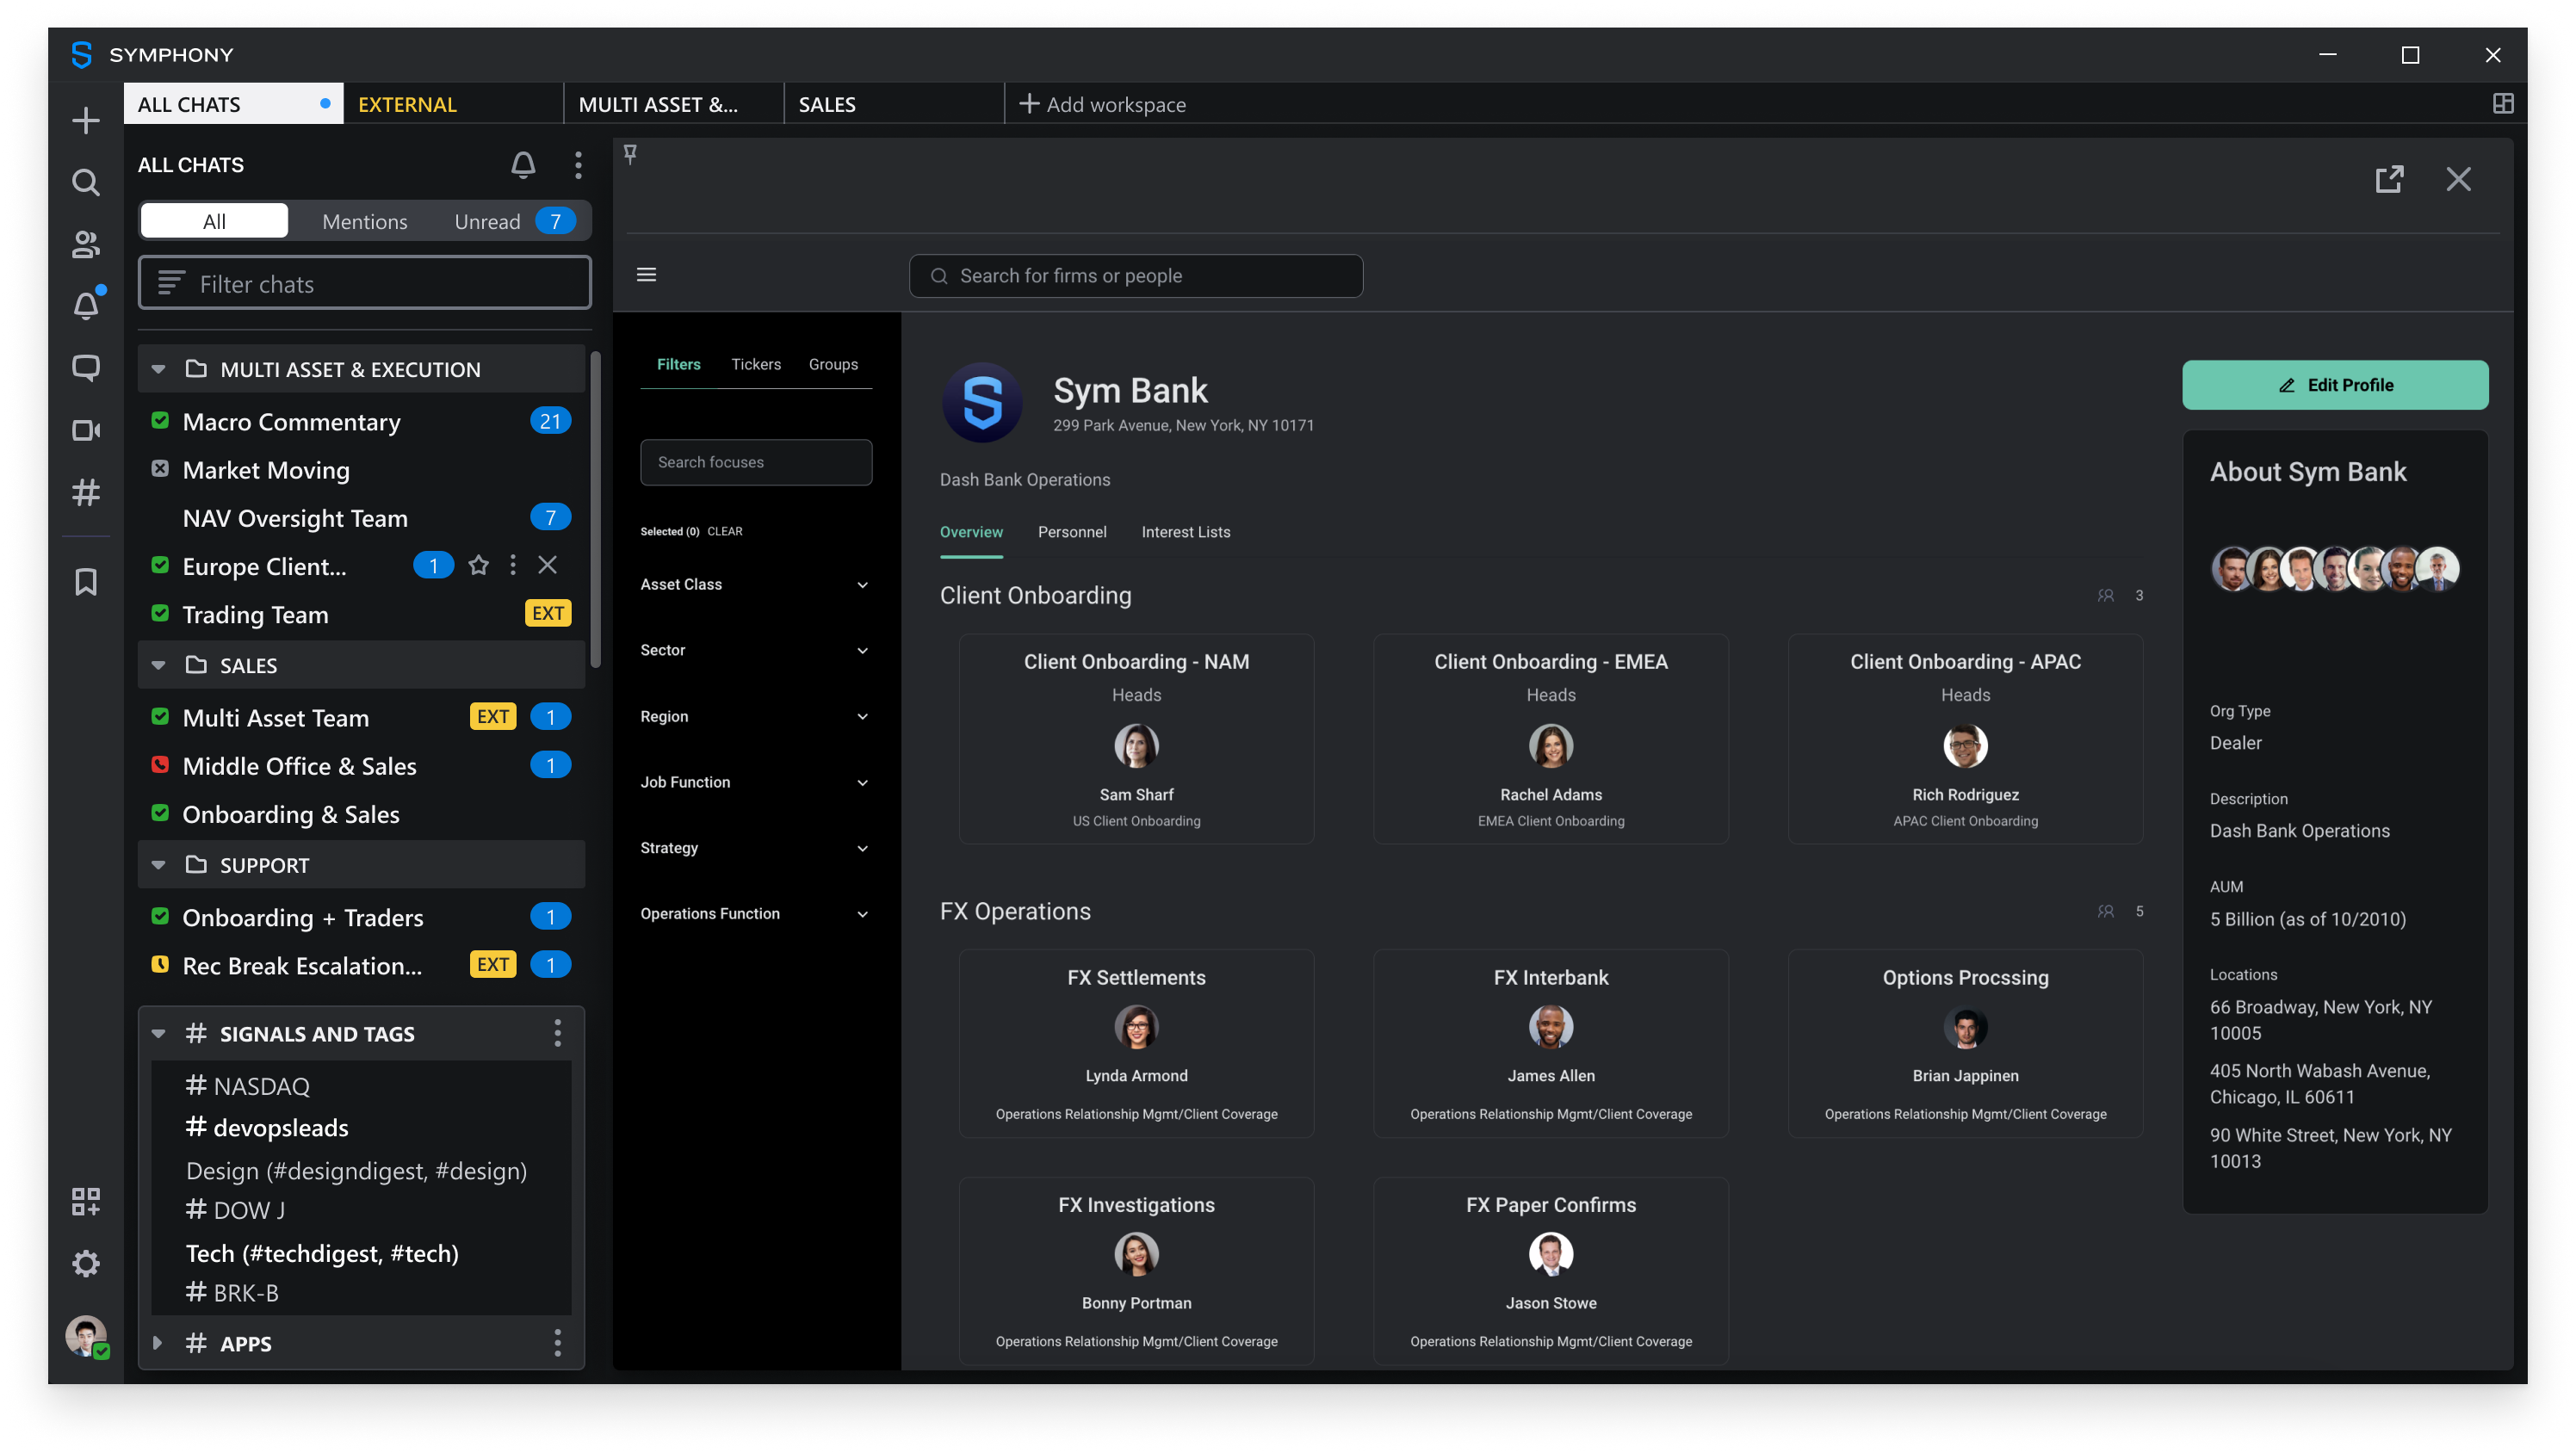The image size is (2576, 1453).
Task: Star the Europe Client chat
Action: (479, 566)
